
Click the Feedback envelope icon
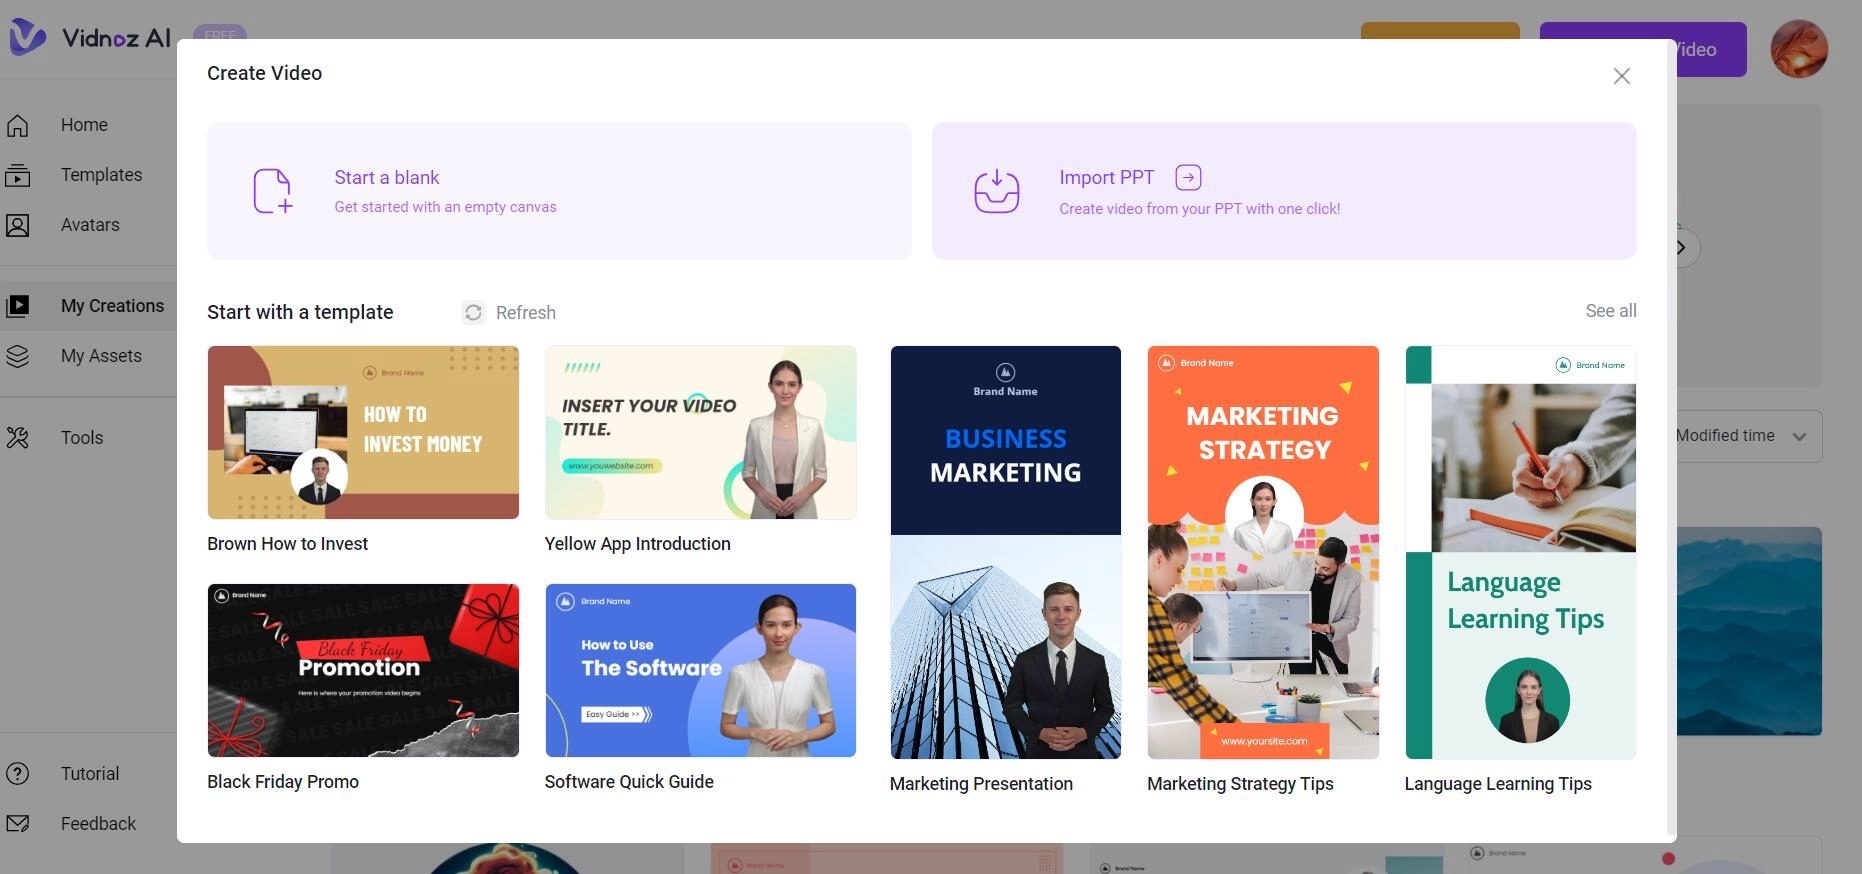click(18, 824)
